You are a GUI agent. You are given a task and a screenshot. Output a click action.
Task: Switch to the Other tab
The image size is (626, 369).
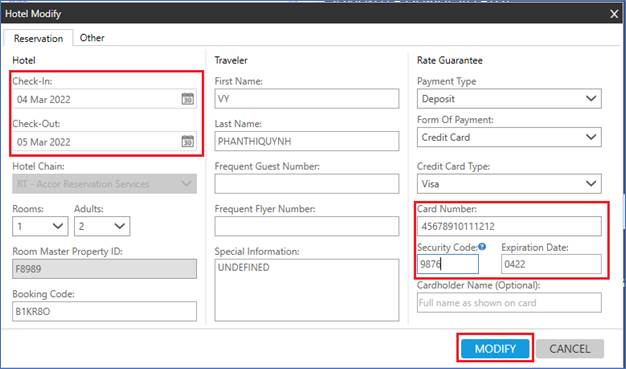[x=92, y=38]
